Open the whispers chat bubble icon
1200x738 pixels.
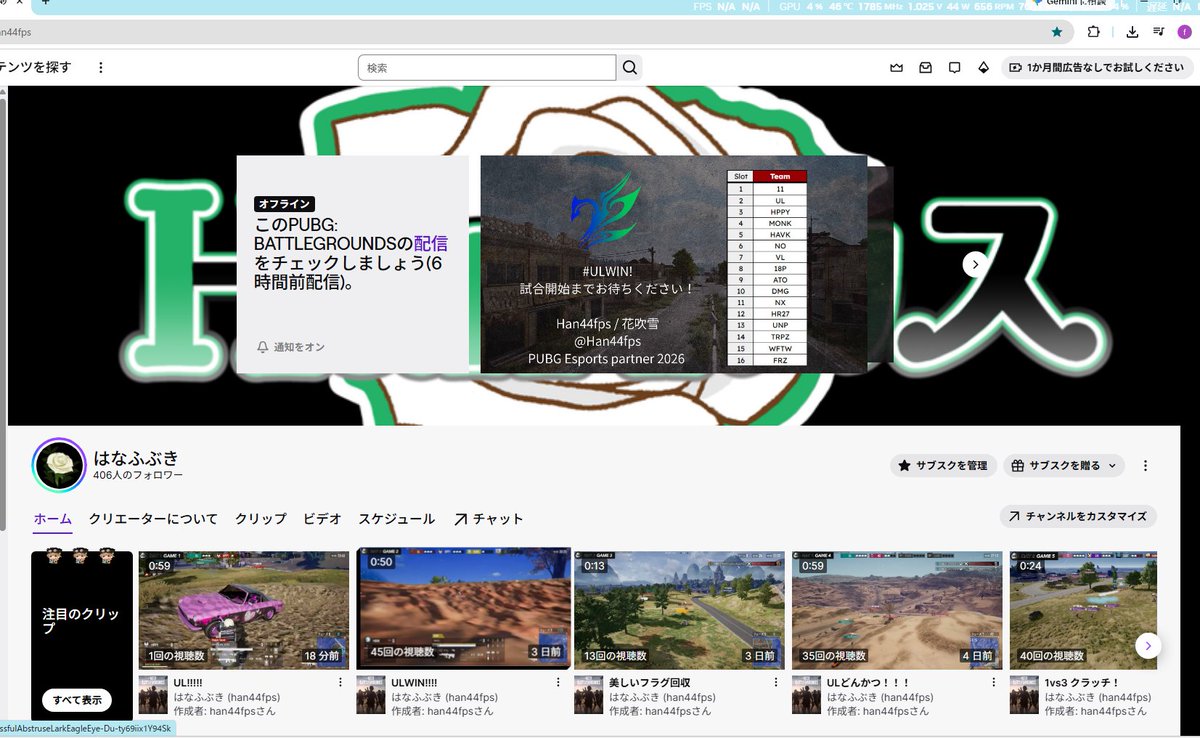click(x=954, y=68)
